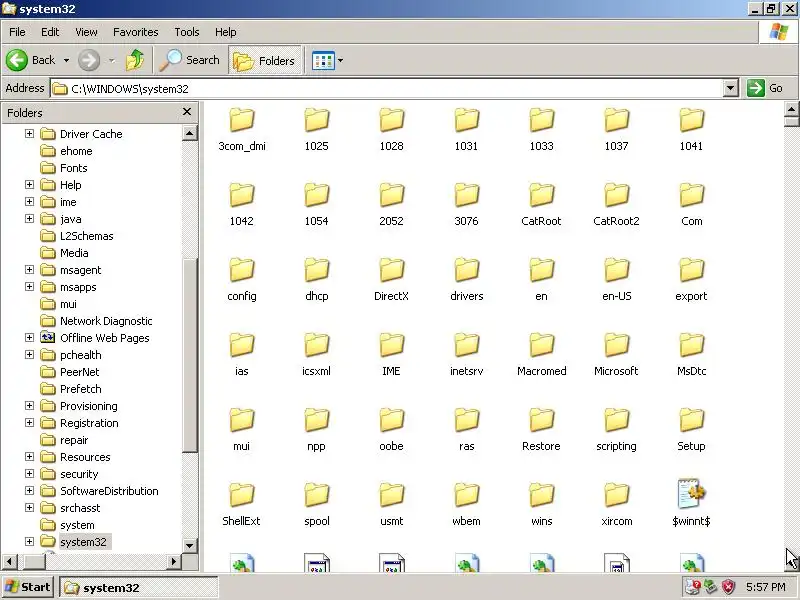800x600 pixels.
Task: Open the Help menu
Action: click(226, 32)
